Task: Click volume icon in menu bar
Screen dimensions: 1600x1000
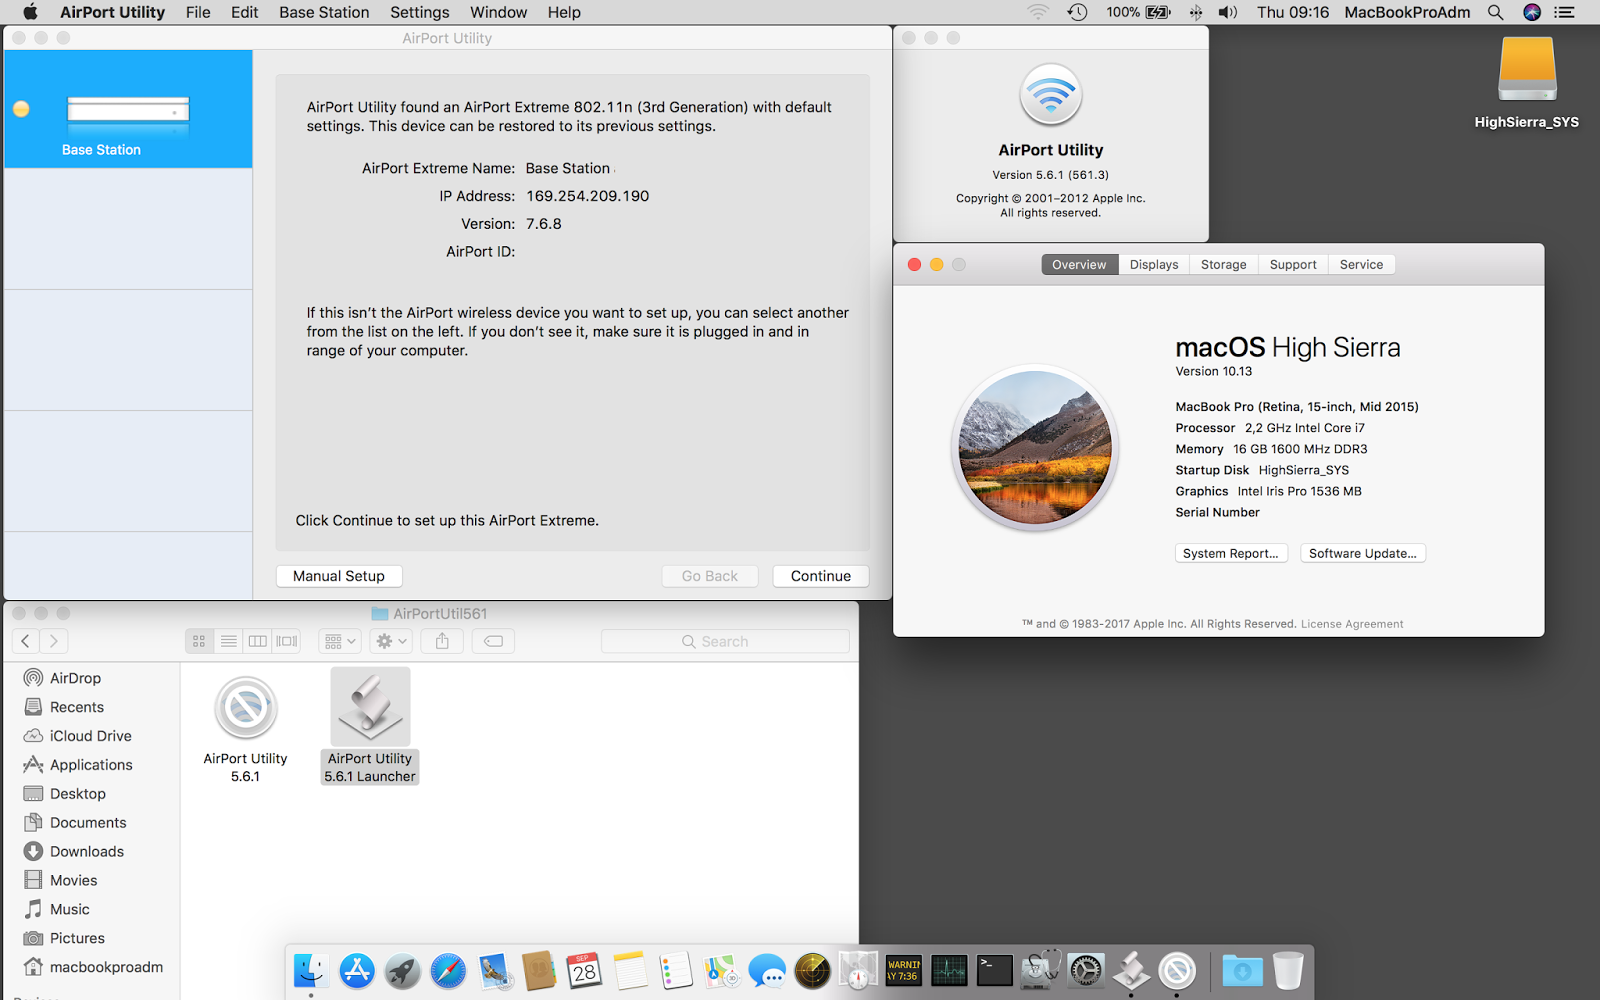Action: [x=1228, y=12]
